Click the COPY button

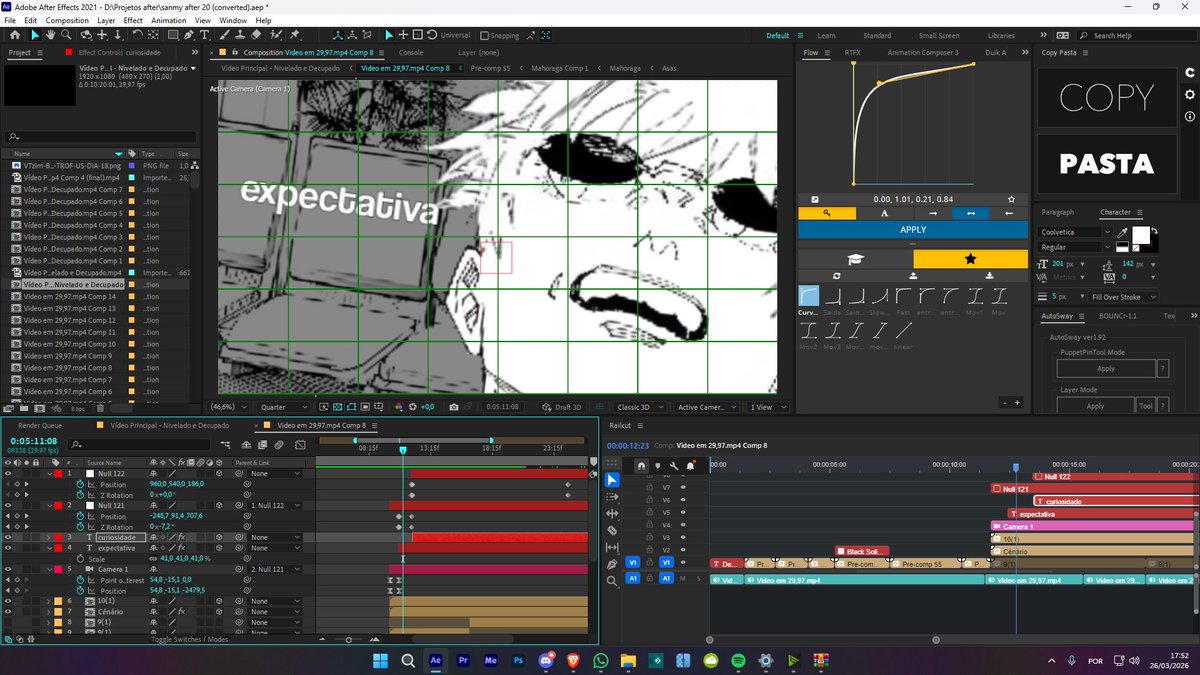pyautogui.click(x=1106, y=98)
